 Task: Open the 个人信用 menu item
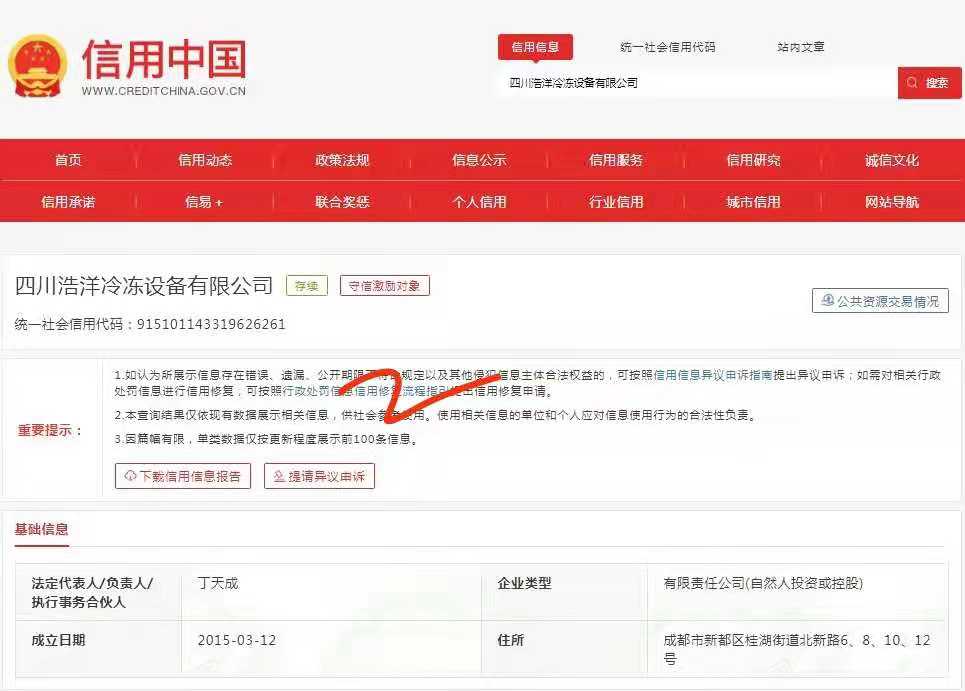point(479,202)
